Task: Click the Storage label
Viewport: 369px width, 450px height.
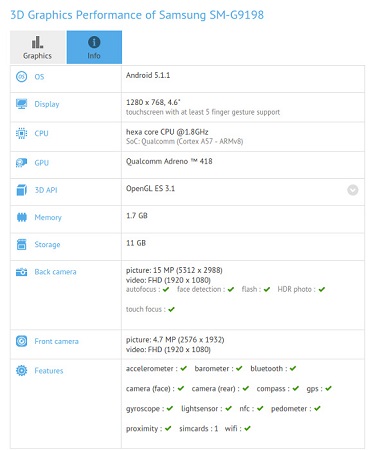Action: pyautogui.click(x=48, y=245)
